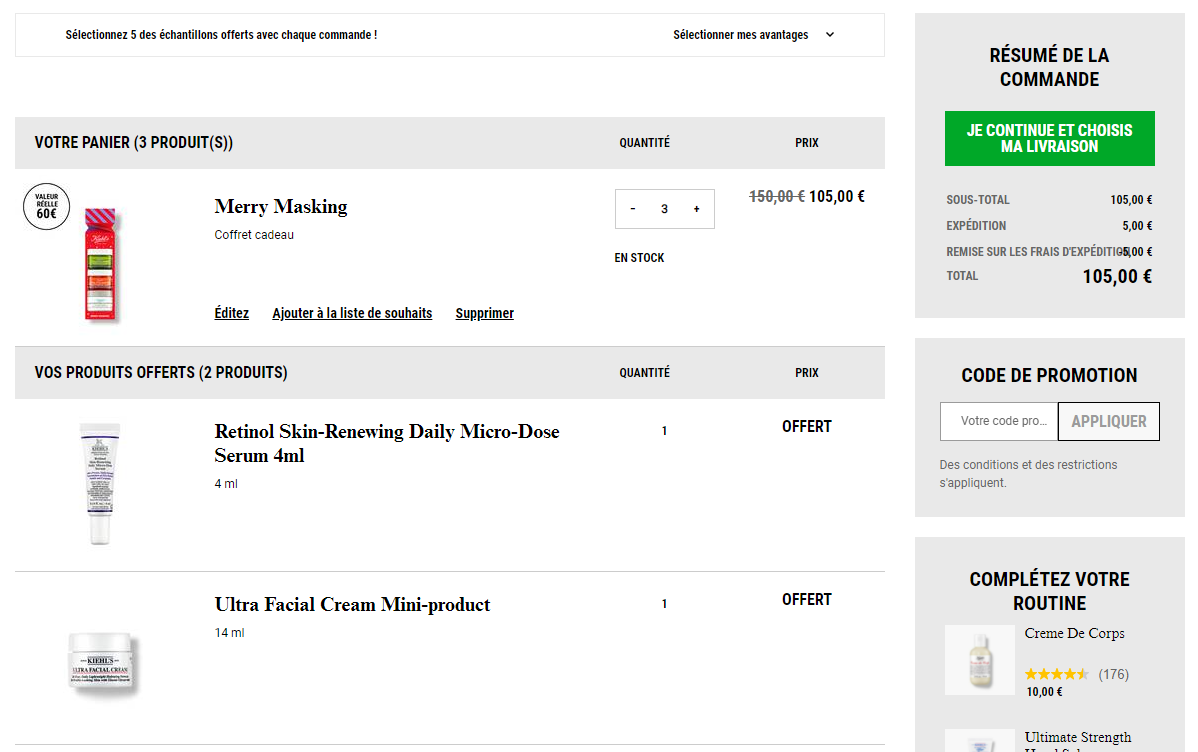Click the Coffret cadeau label
The width and height of the screenshot is (1198, 752).
tap(254, 235)
